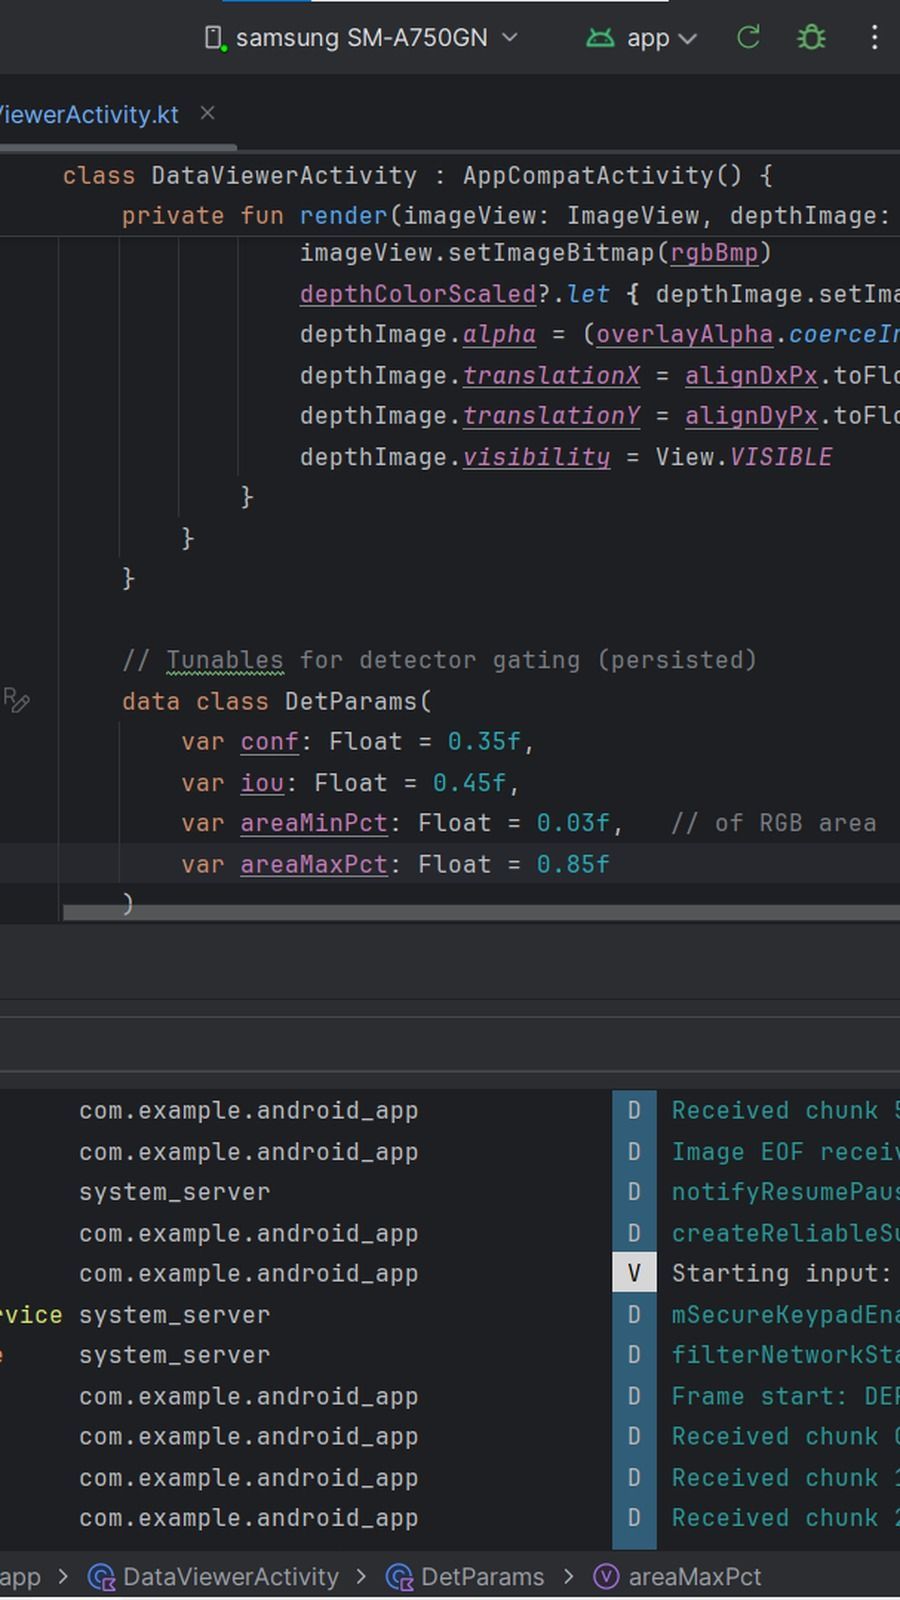Select DetParams in the breadcrumb bar
Image resolution: width=900 pixels, height=1600 pixels.
pos(482,1577)
